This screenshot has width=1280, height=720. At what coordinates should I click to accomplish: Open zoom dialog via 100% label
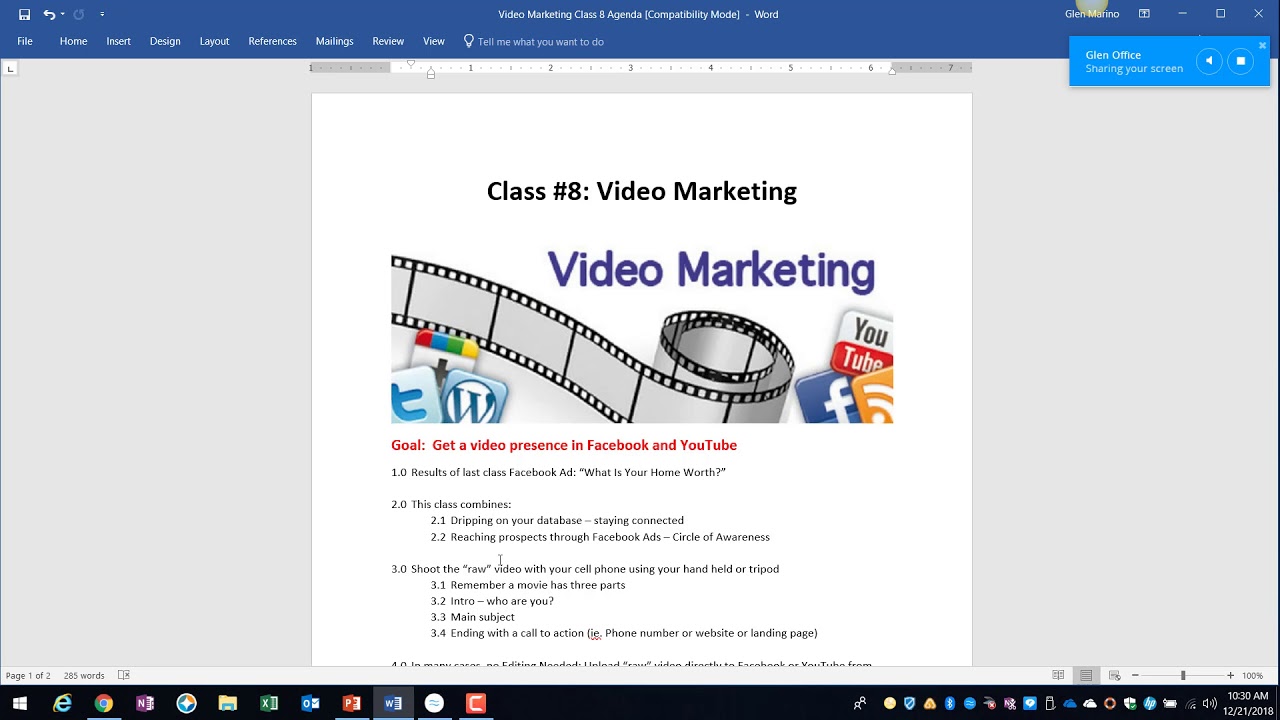click(1252, 676)
